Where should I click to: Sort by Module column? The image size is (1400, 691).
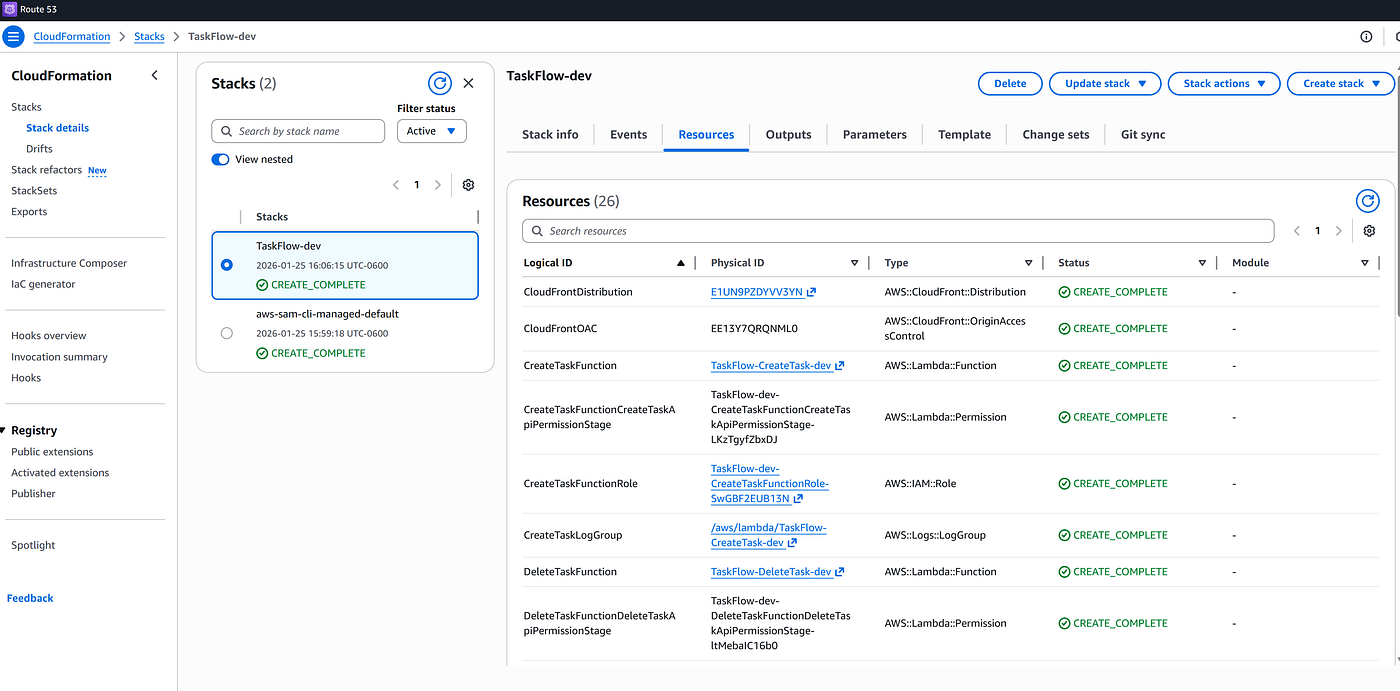(x=1365, y=263)
